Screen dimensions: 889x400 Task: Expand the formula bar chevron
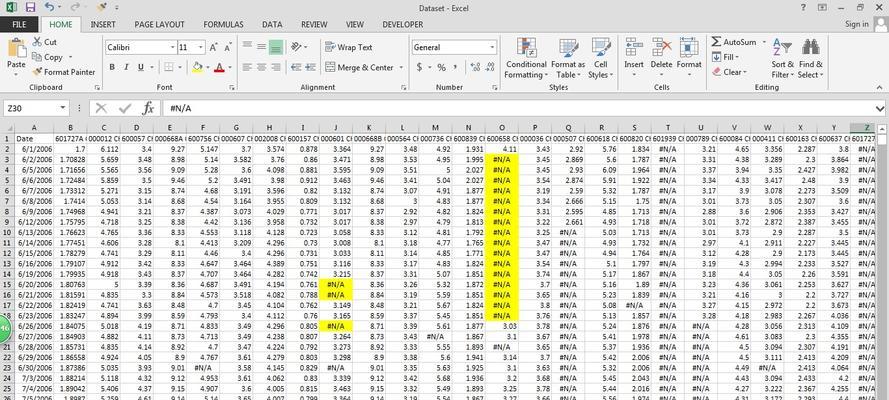click(880, 108)
